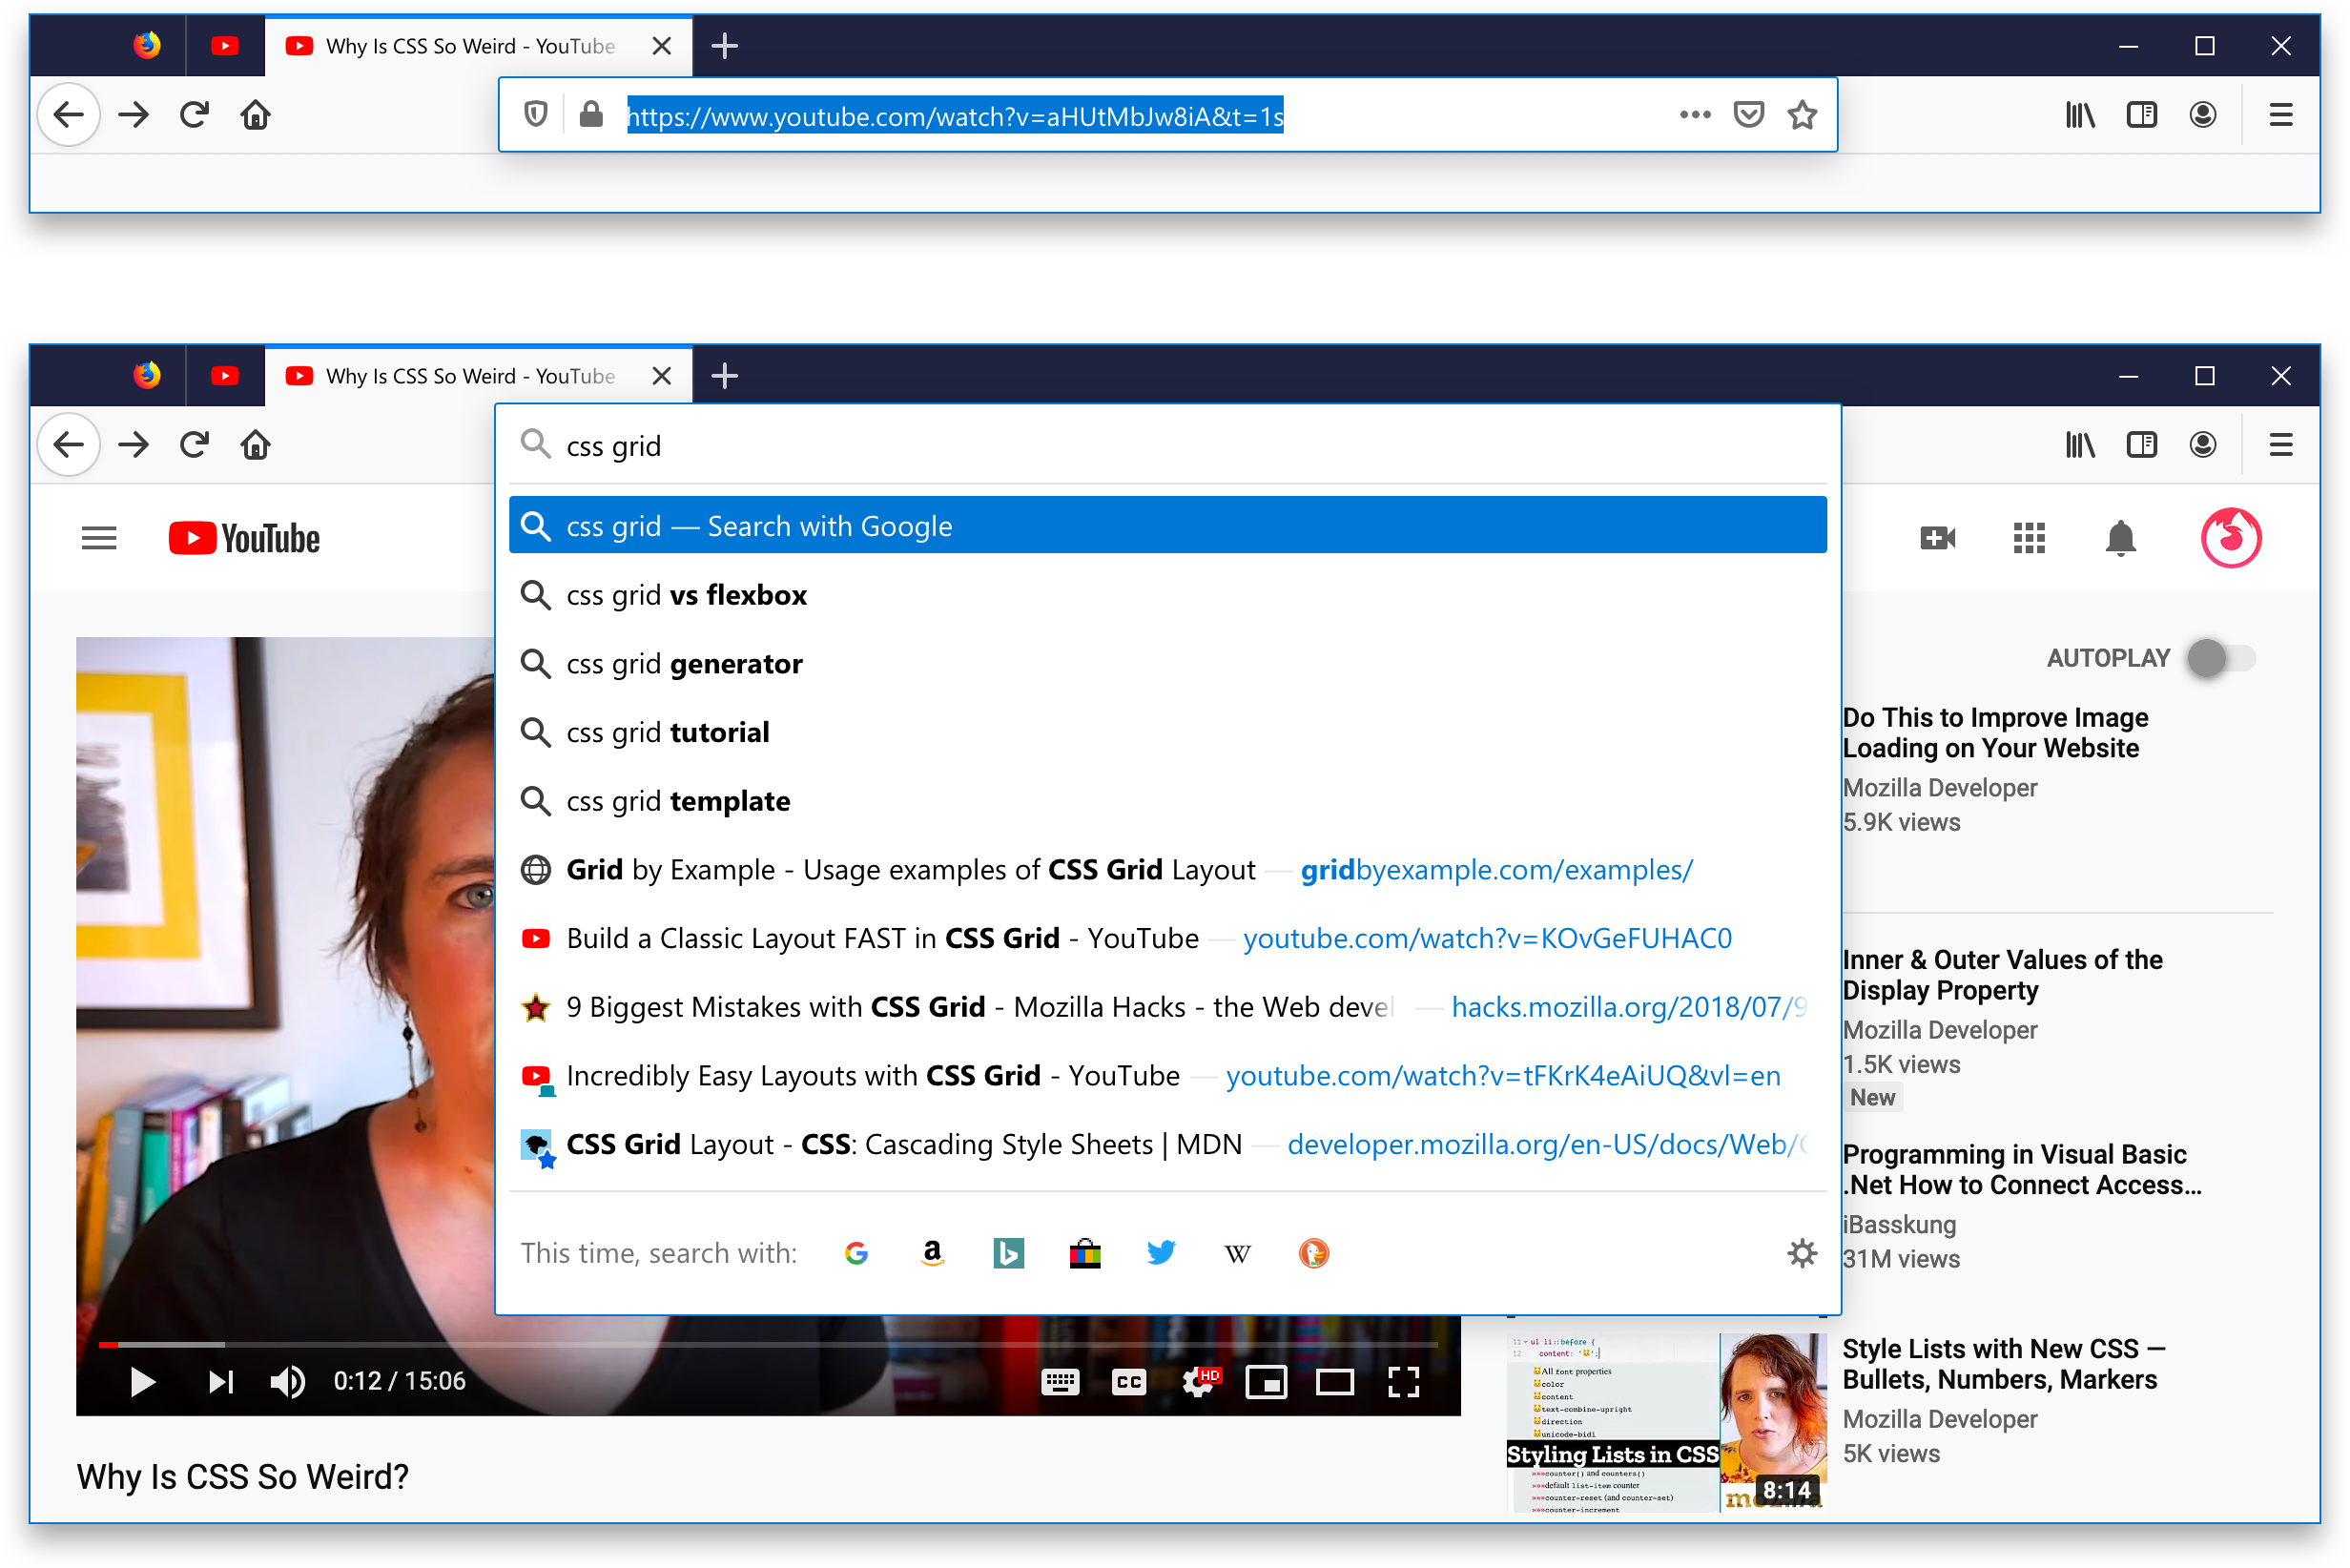2350x1568 pixels.
Task: Open video quality settings gear
Action: point(1199,1382)
